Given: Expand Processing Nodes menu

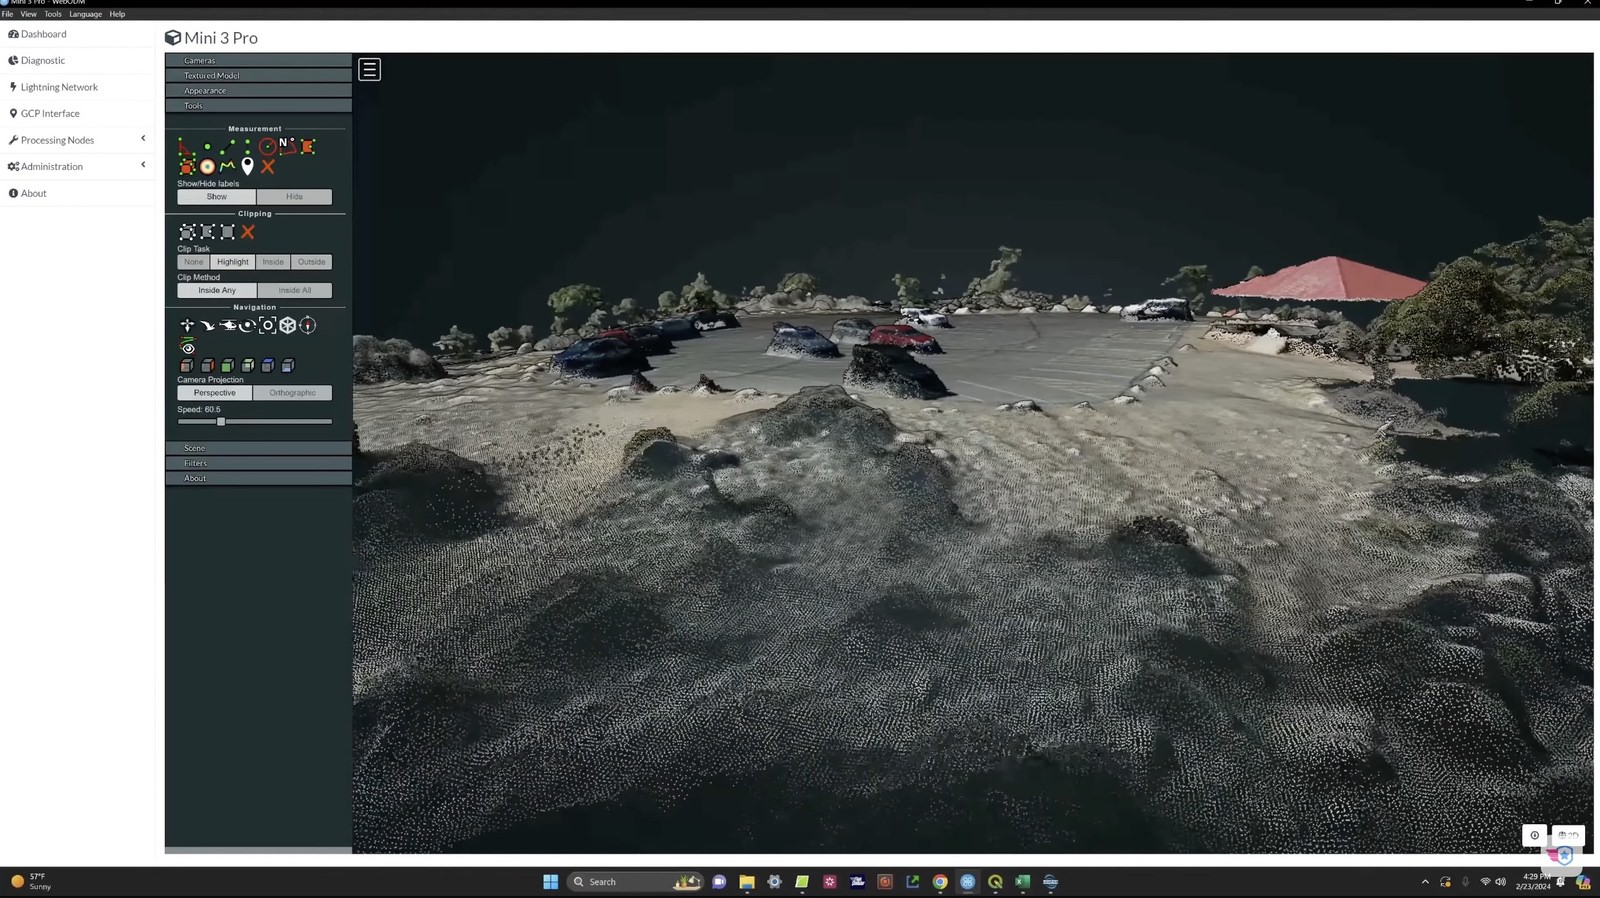Looking at the screenshot, I should tap(77, 140).
